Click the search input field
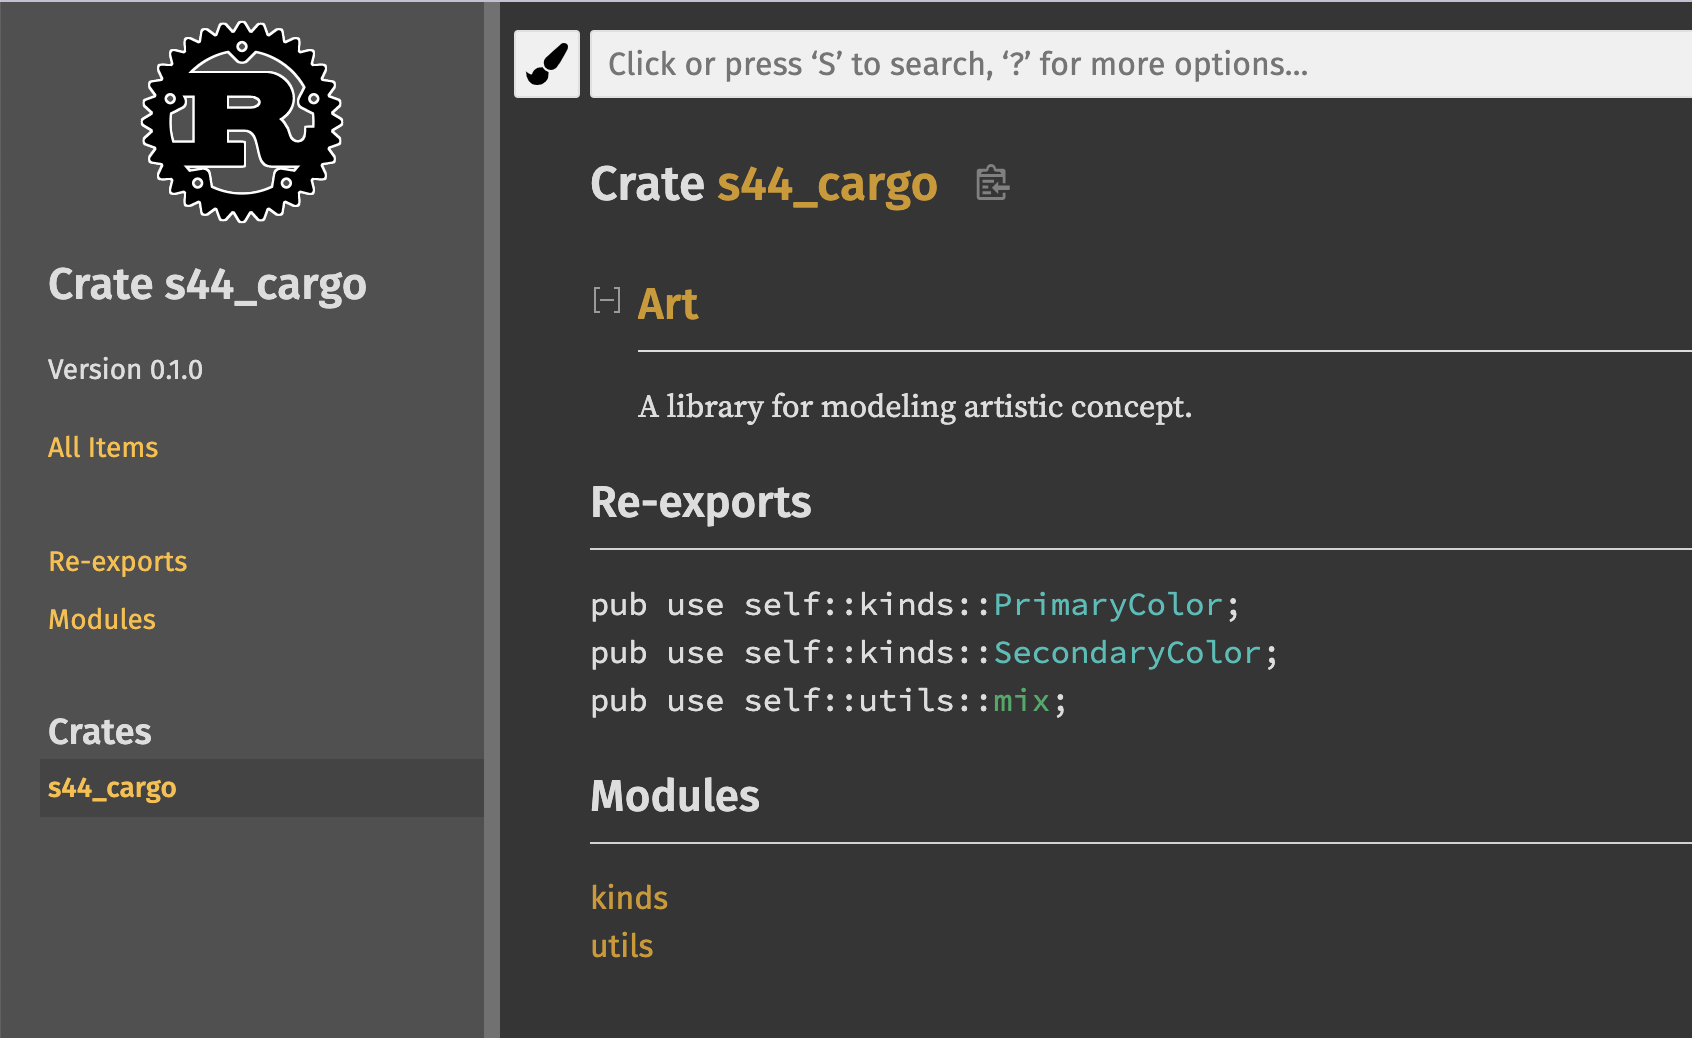The image size is (1692, 1038). [x=1140, y=64]
